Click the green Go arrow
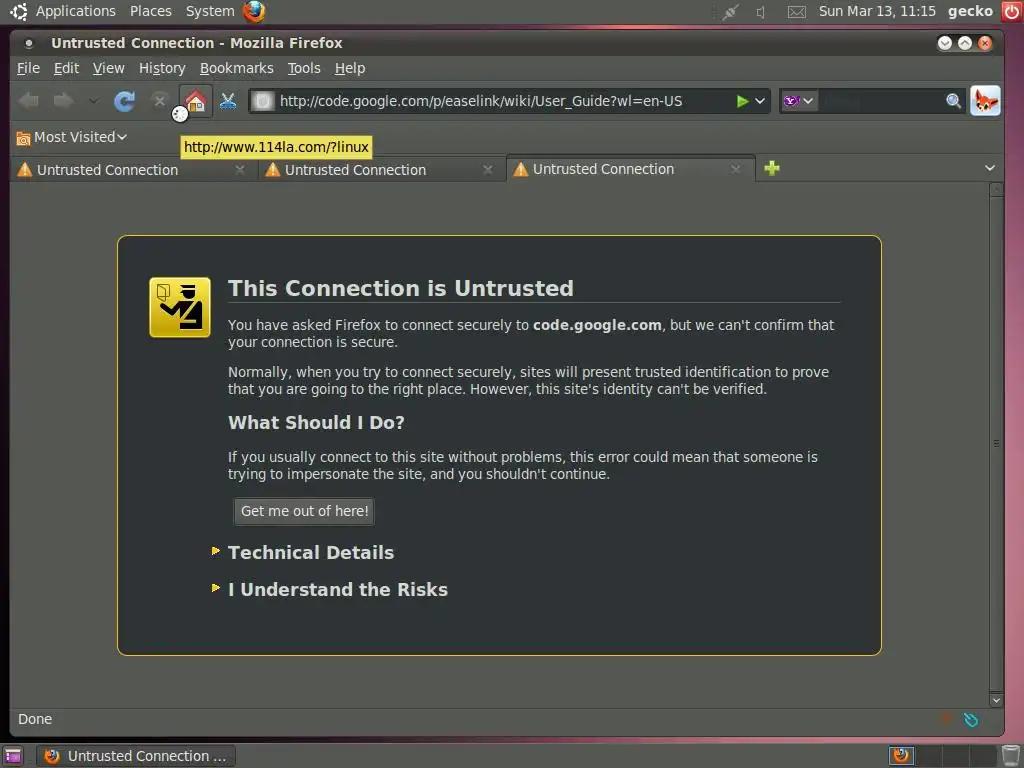The width and height of the screenshot is (1024, 768). [742, 101]
